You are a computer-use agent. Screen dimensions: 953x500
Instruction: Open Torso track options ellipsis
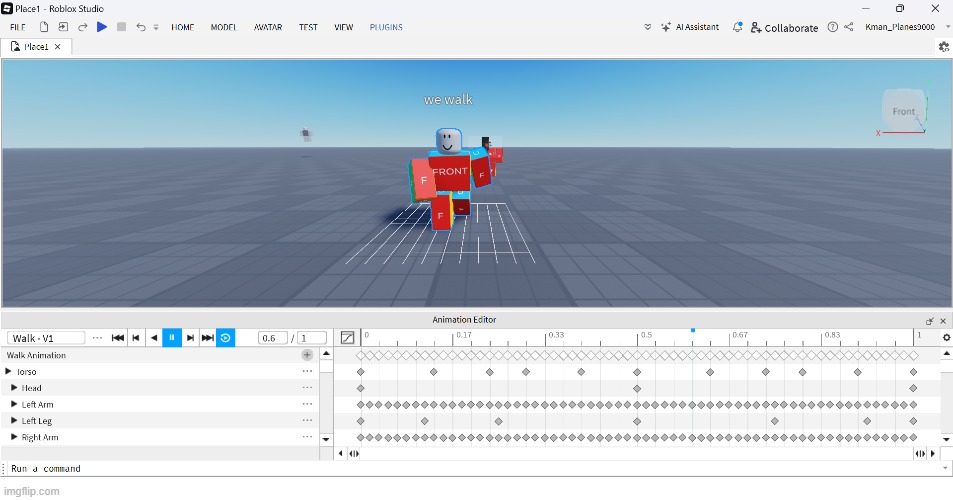pos(308,371)
